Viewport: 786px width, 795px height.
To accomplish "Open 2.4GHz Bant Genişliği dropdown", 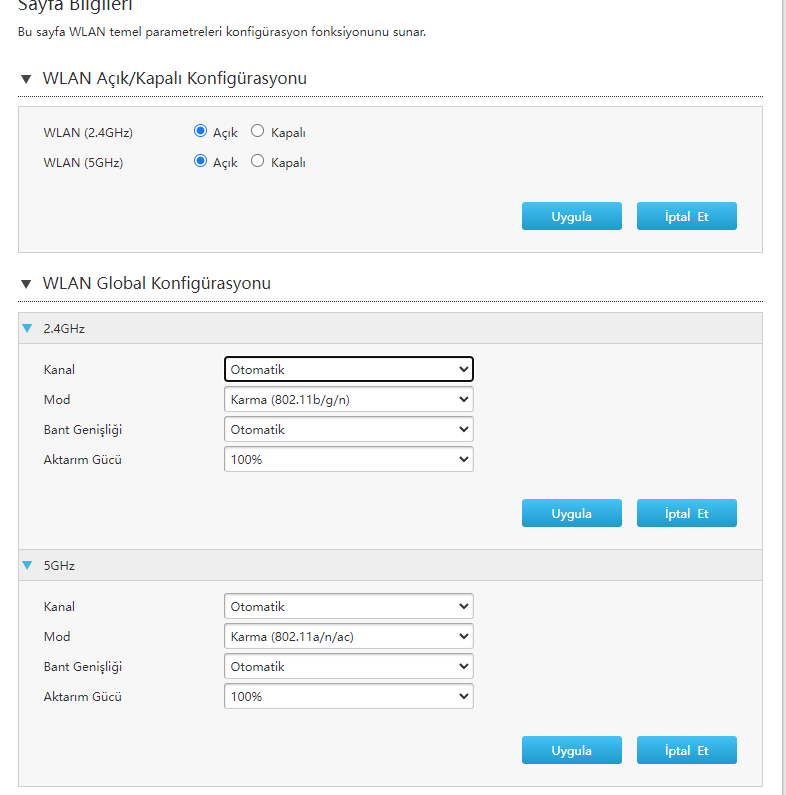I will coord(348,429).
